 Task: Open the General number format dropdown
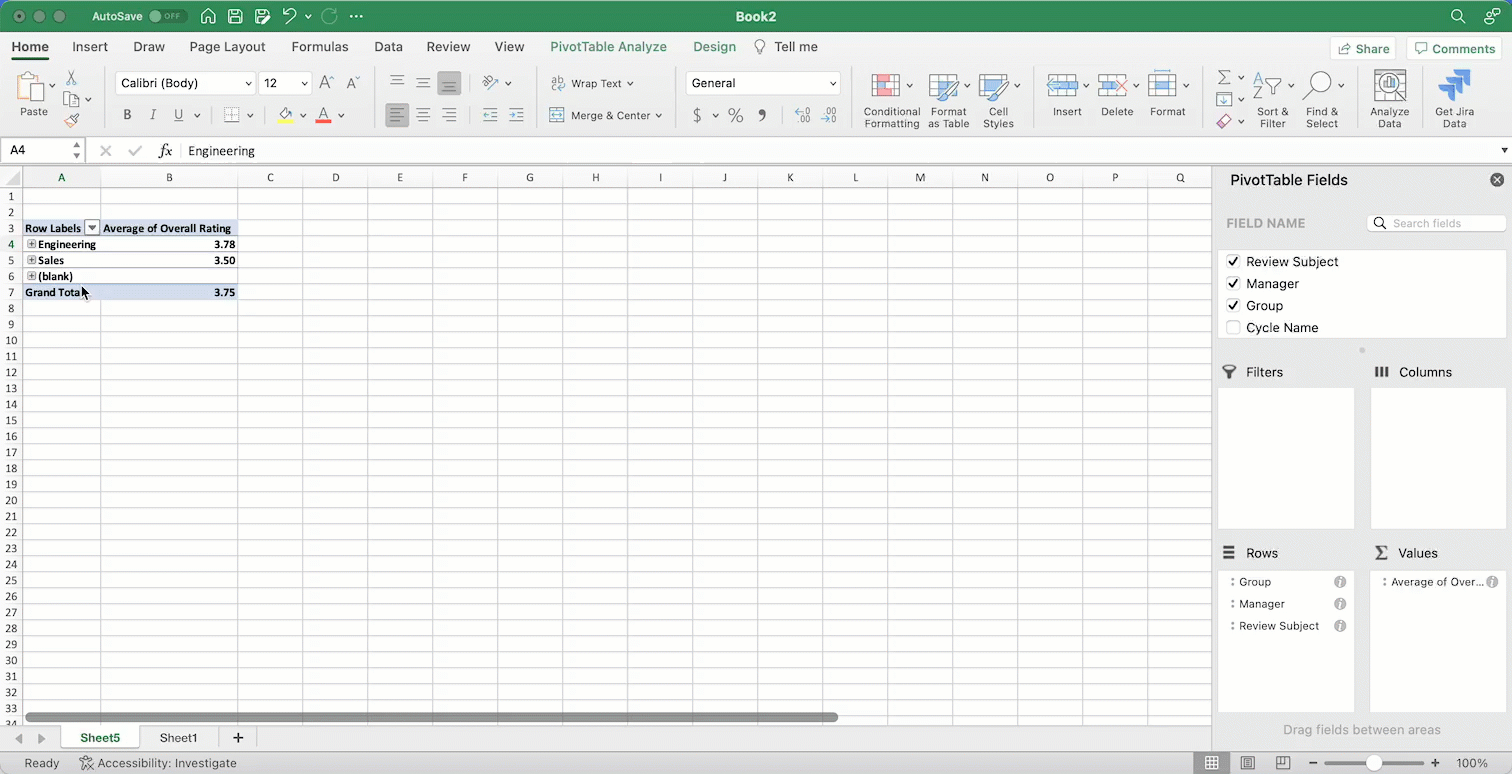pos(832,84)
